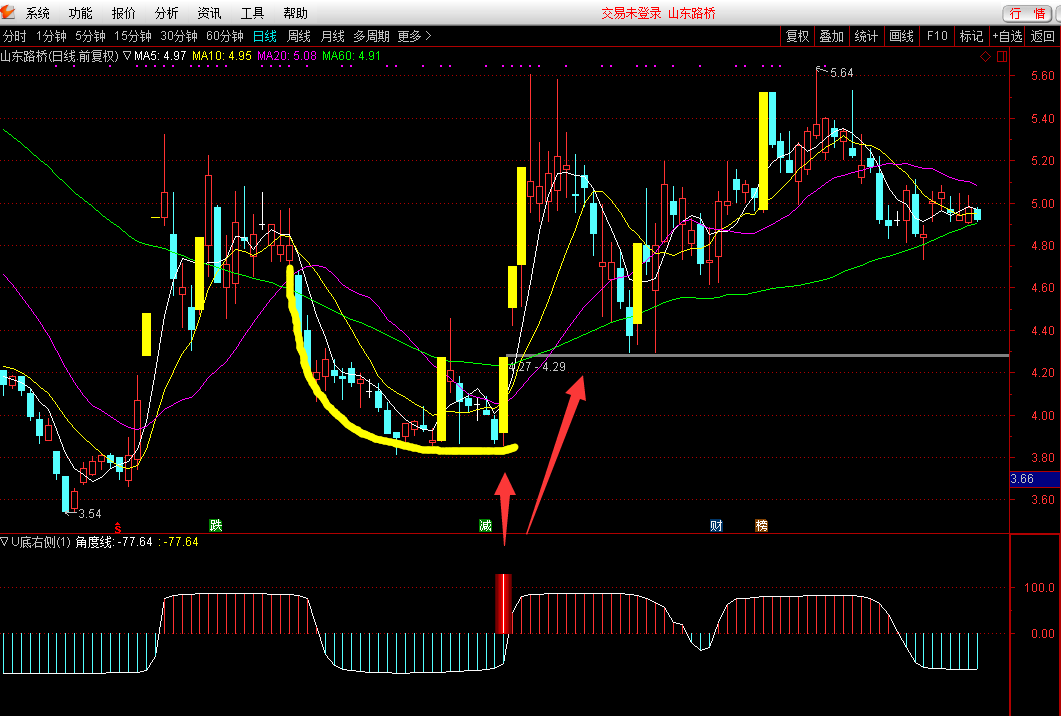The width and height of the screenshot is (1061, 716).
Task: Click the orange 榜 marker icon
Action: 761,525
